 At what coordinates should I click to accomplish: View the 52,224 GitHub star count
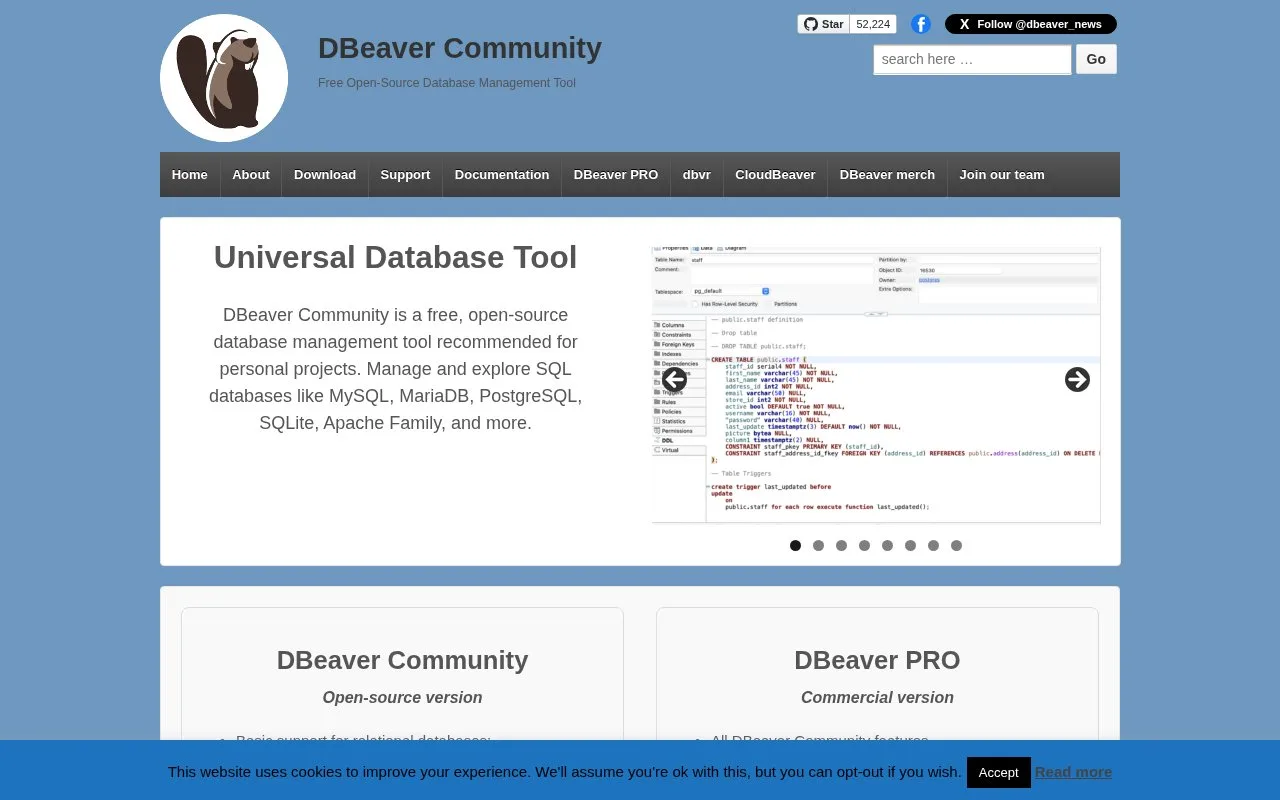(x=873, y=24)
